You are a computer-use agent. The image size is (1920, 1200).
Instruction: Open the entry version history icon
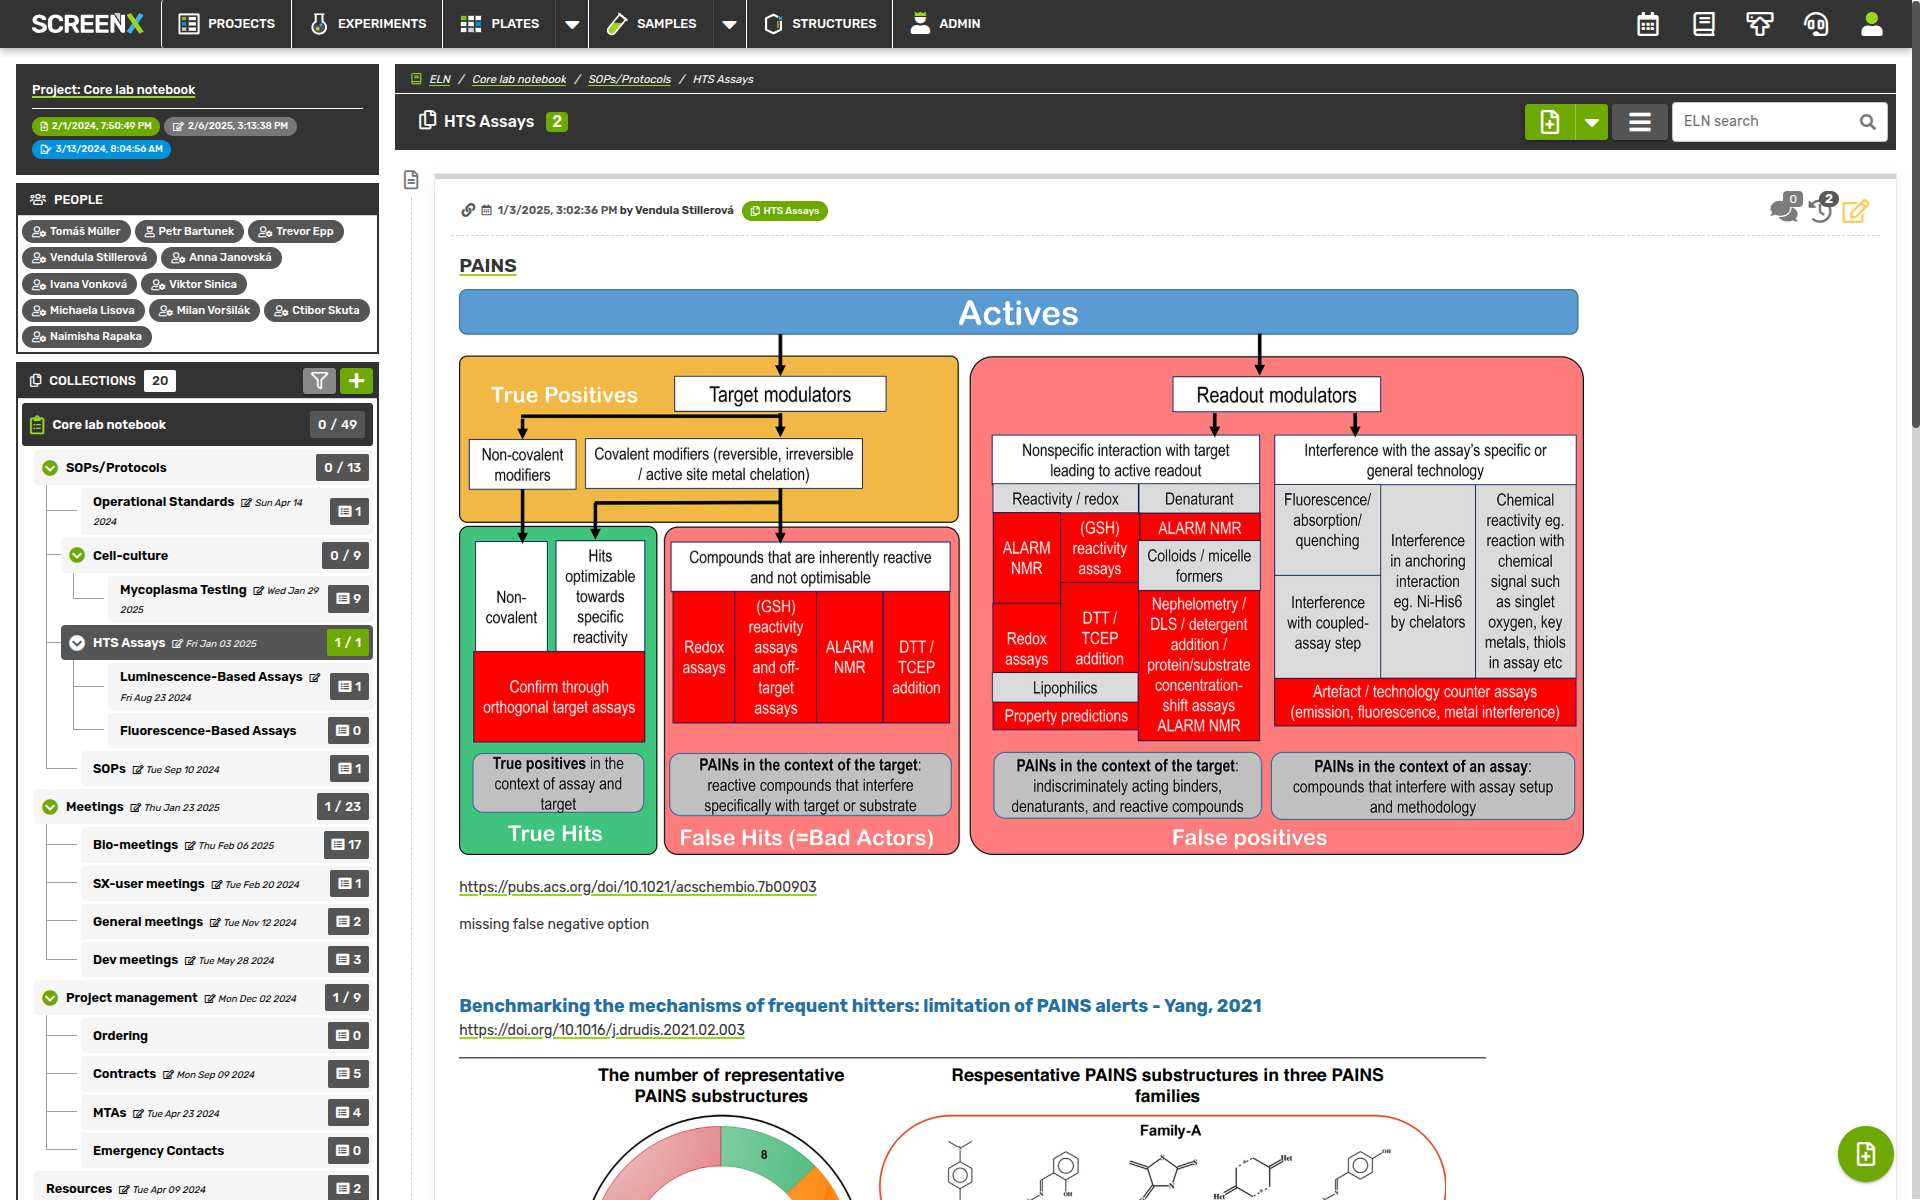coord(1821,209)
